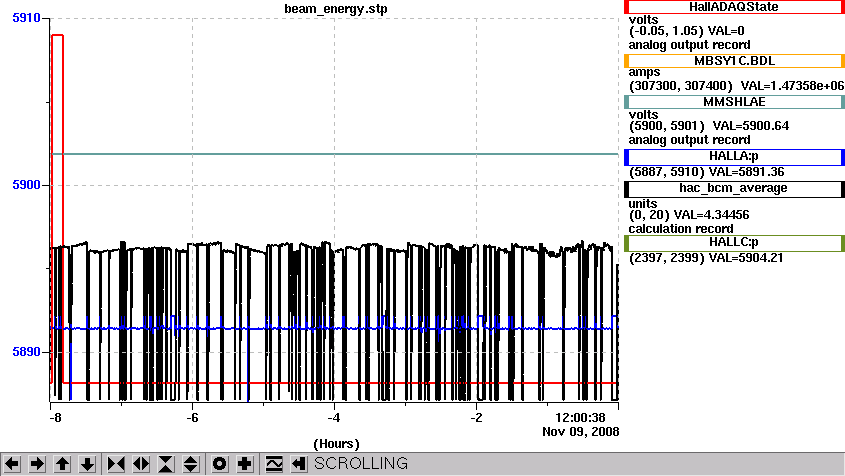Click the -8 hours axis label
This screenshot has height=476, width=845.
click(55, 418)
